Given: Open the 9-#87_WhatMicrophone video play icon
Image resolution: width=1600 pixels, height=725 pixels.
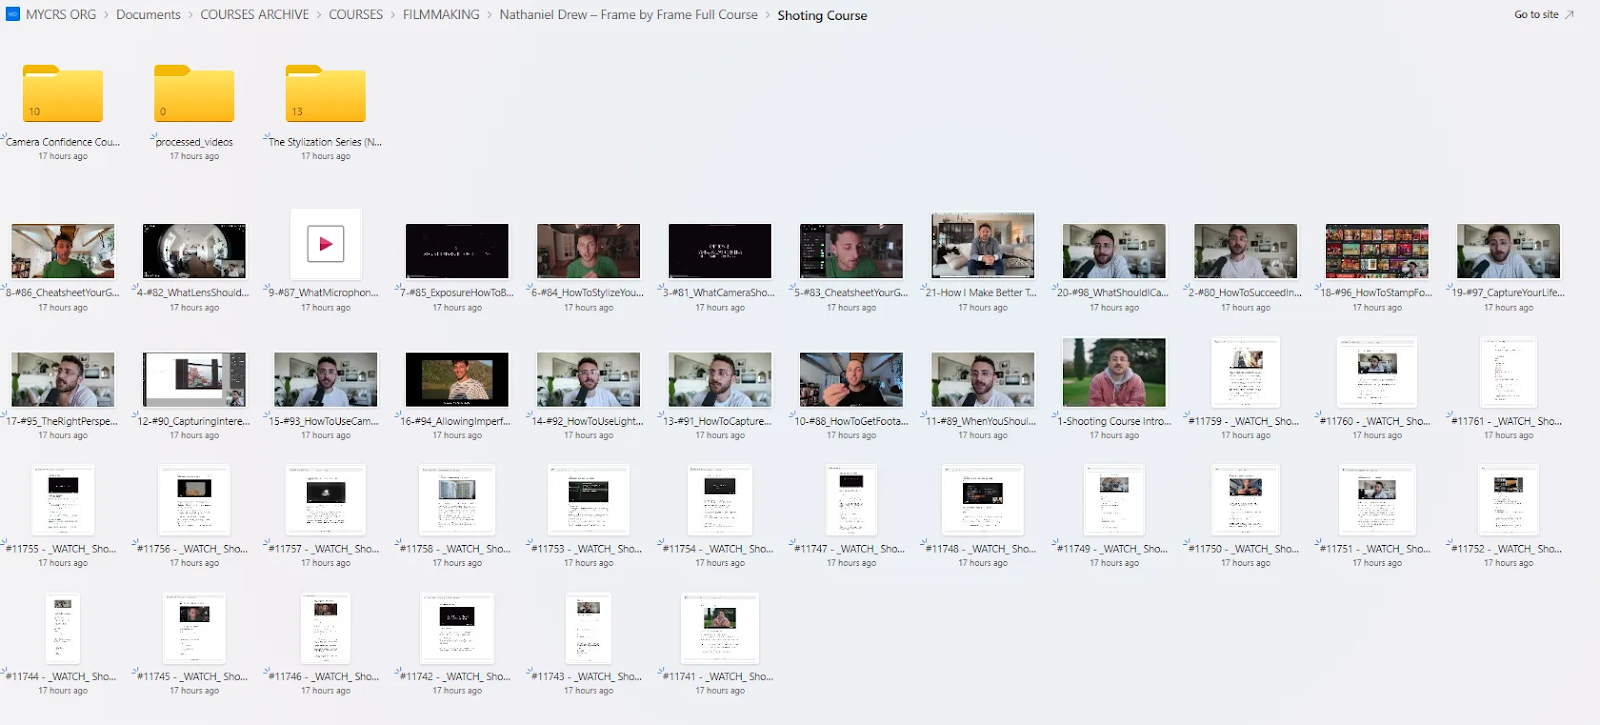Looking at the screenshot, I should pos(325,244).
